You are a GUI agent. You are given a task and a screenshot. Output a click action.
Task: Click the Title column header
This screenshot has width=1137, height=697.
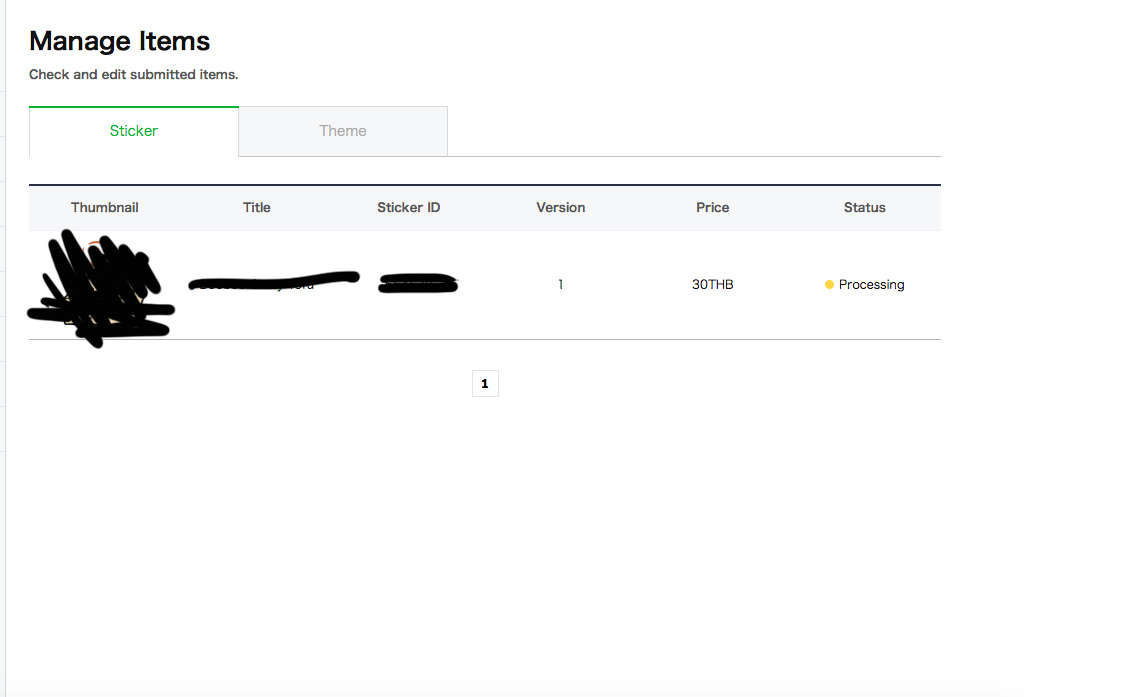coord(257,207)
